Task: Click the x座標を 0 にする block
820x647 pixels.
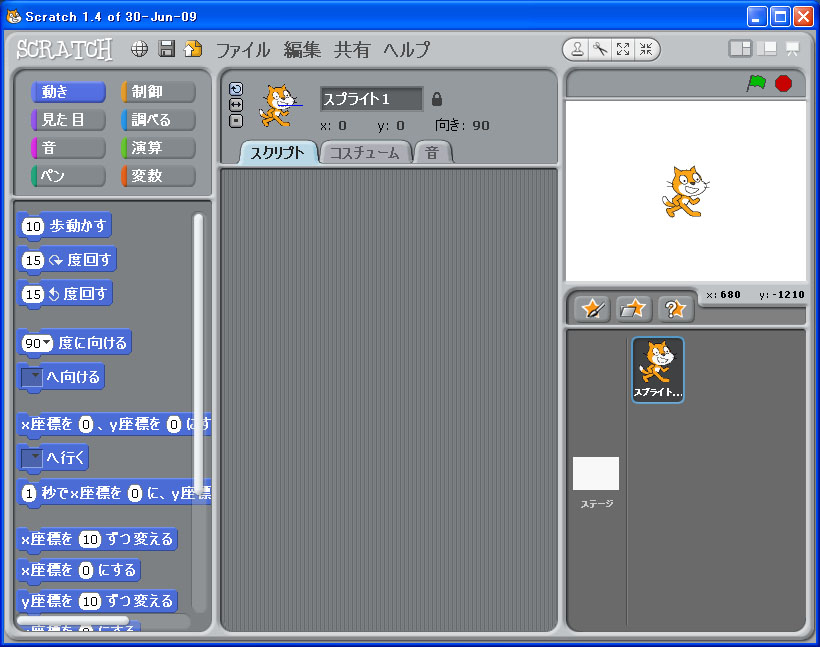Action: pyautogui.click(x=79, y=570)
